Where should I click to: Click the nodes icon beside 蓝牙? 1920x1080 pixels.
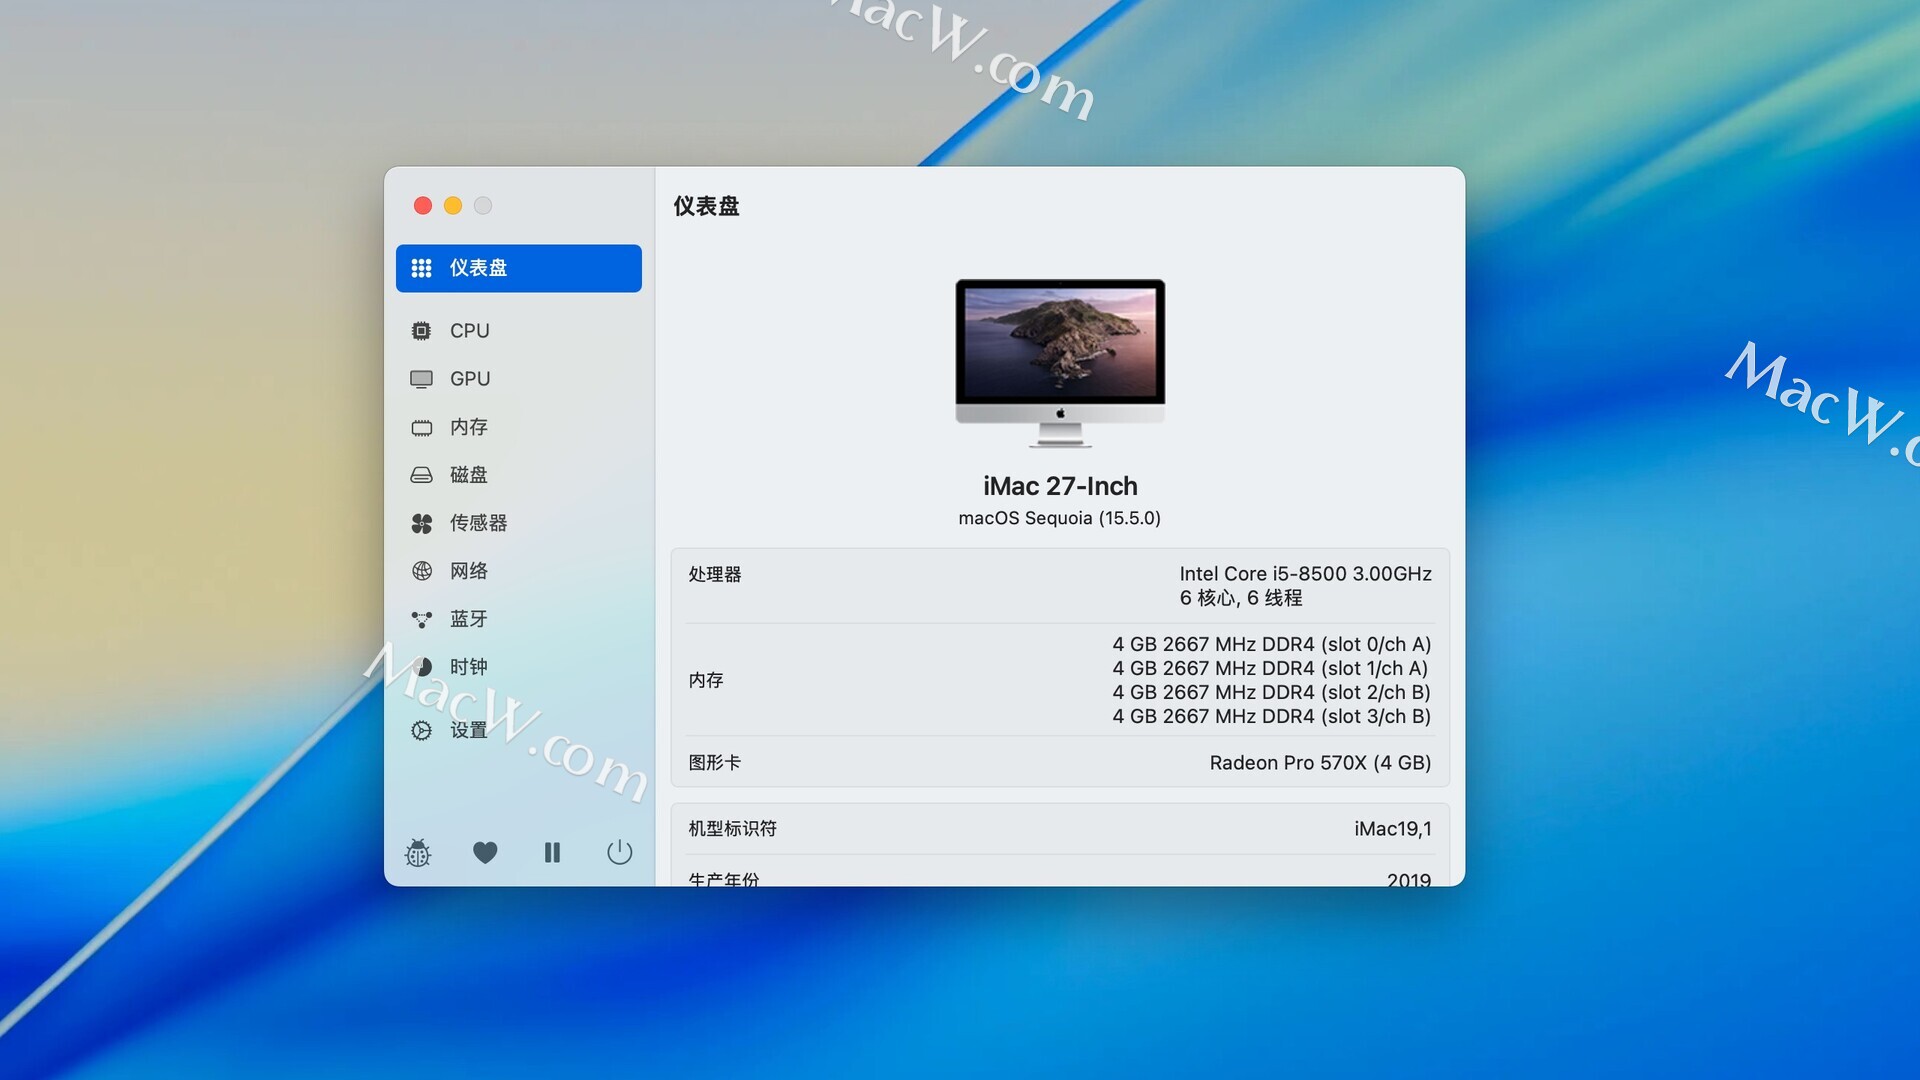click(422, 619)
